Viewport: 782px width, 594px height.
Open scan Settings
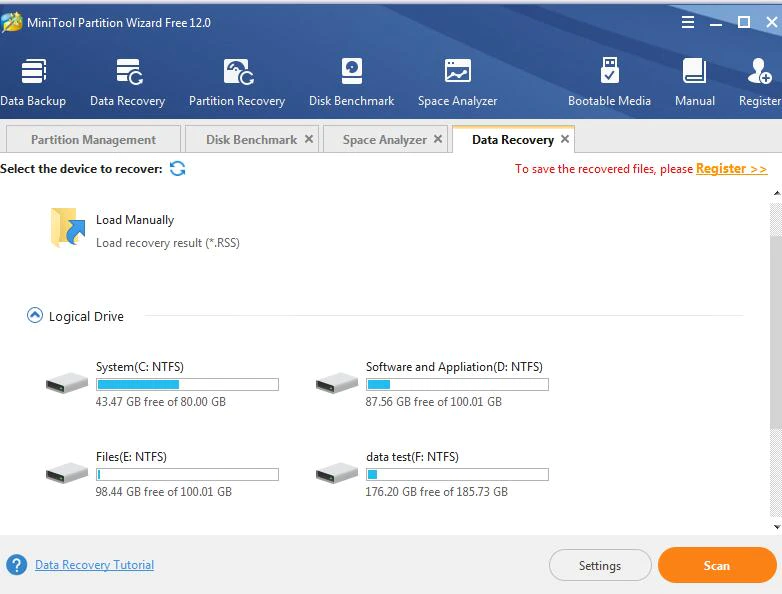(600, 565)
